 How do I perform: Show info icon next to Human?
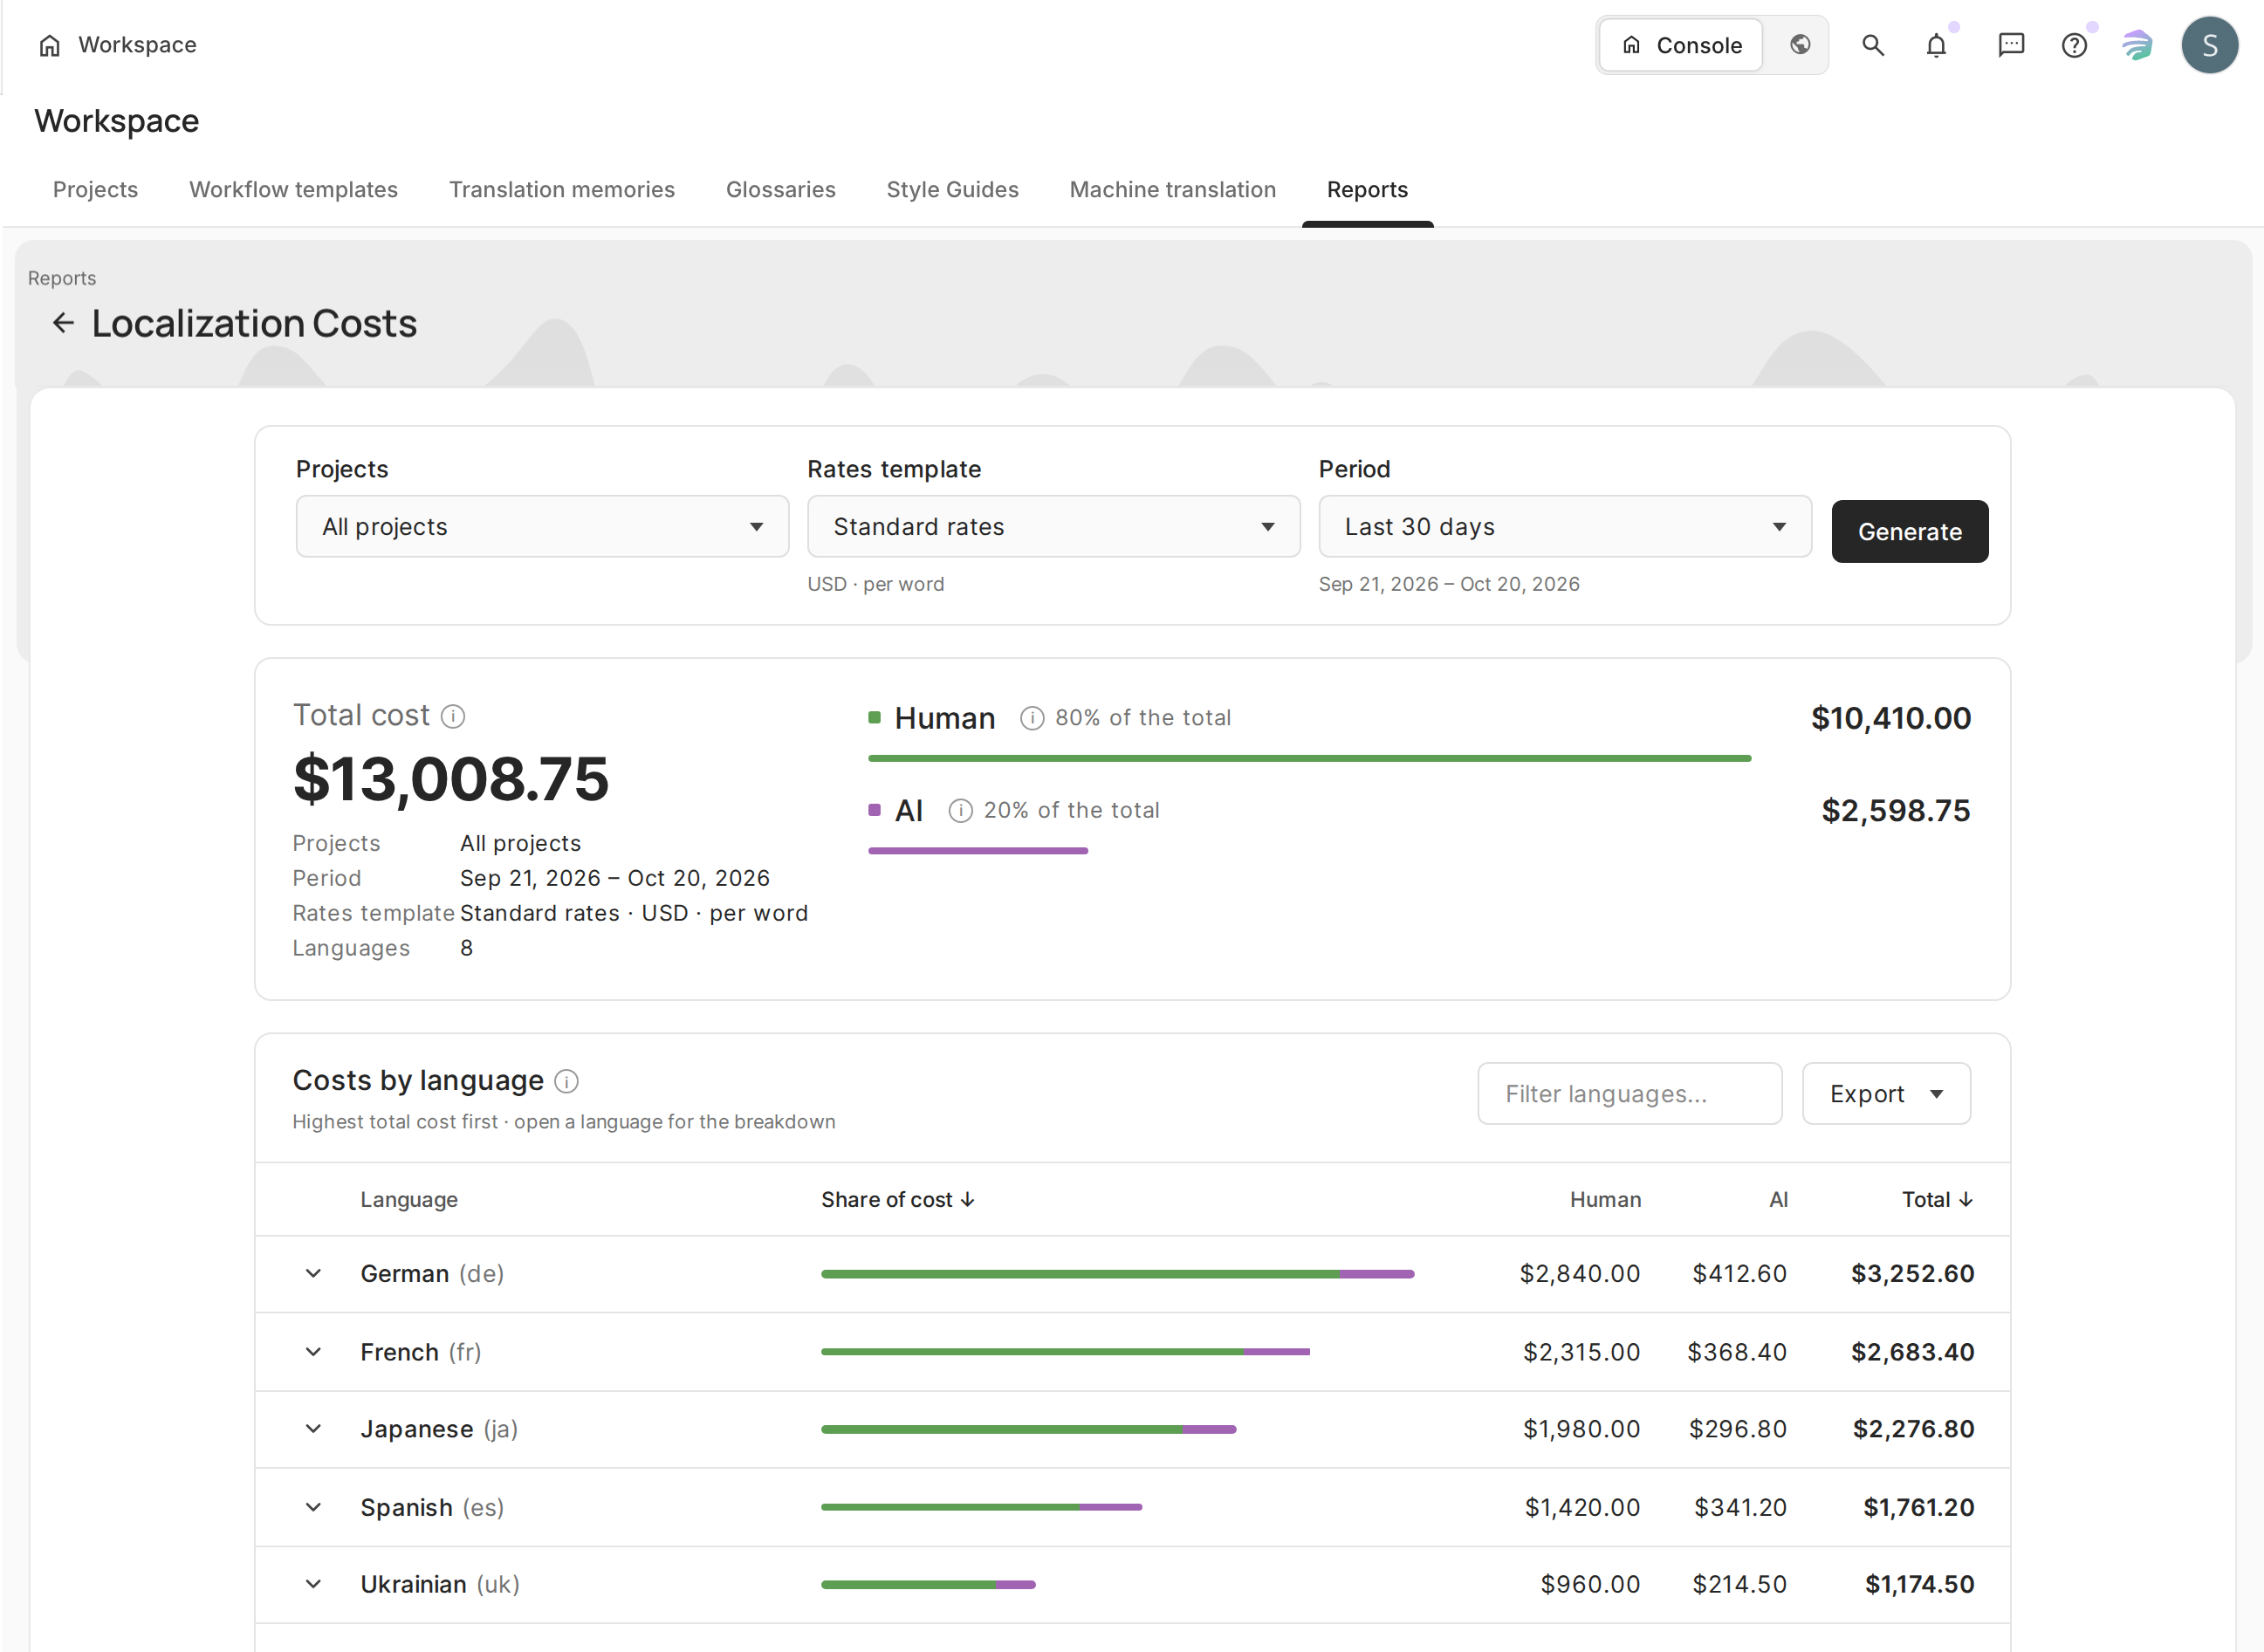click(1032, 718)
